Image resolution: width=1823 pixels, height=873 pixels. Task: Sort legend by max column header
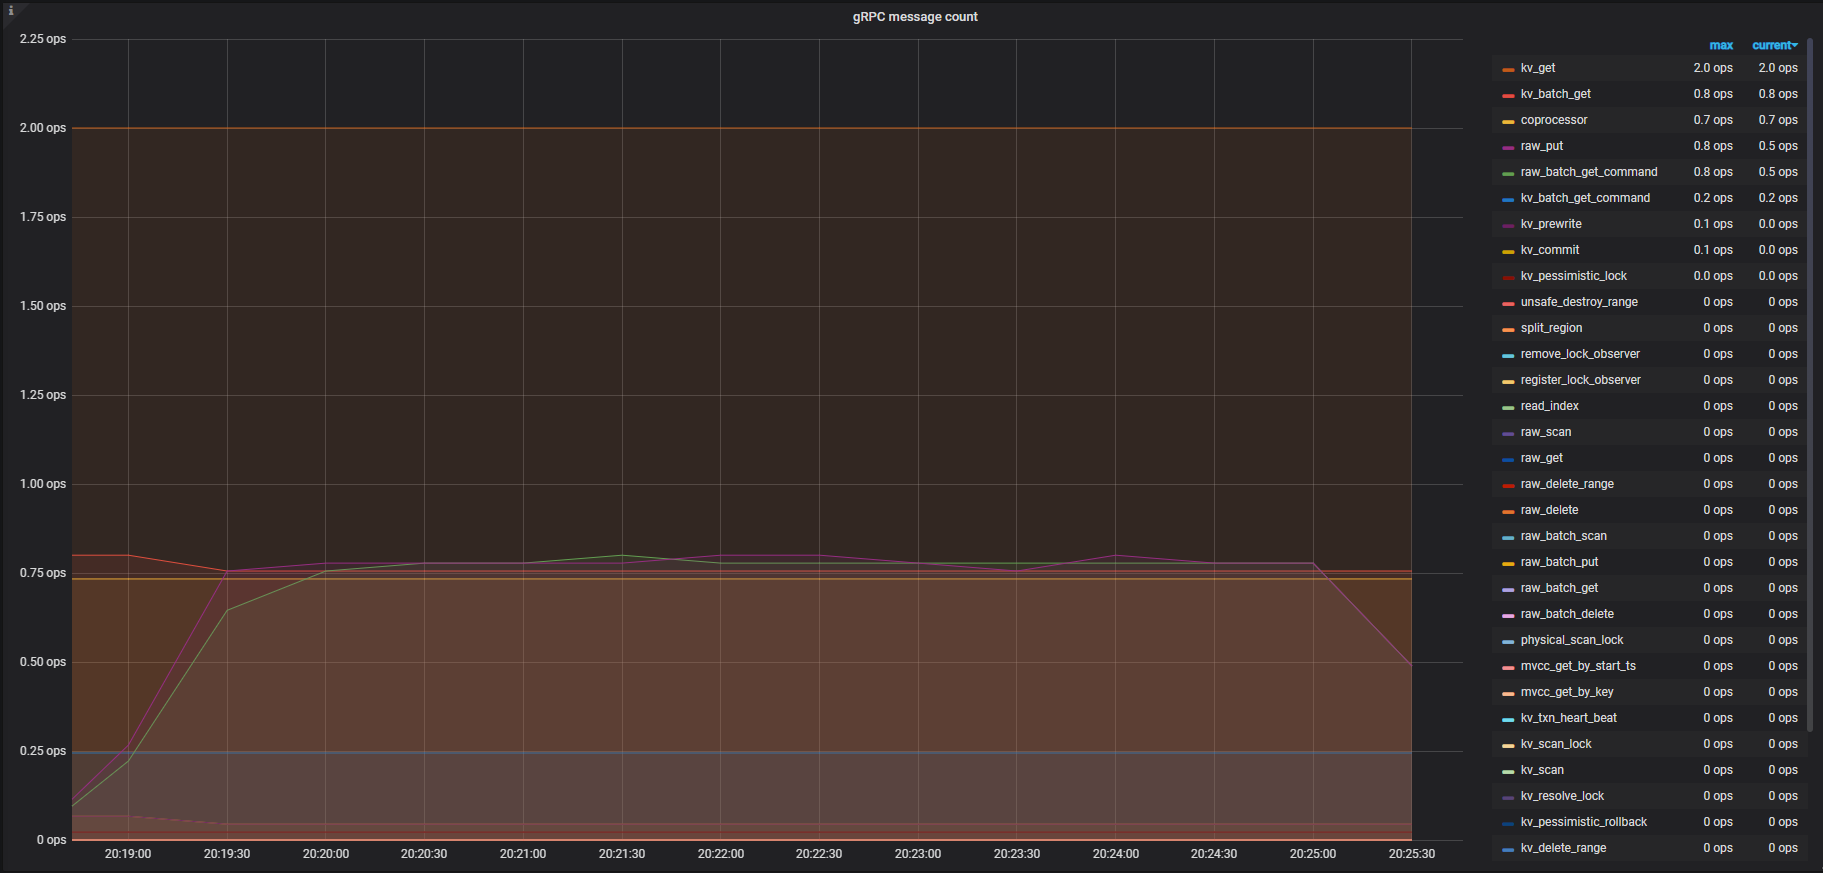1721,45
